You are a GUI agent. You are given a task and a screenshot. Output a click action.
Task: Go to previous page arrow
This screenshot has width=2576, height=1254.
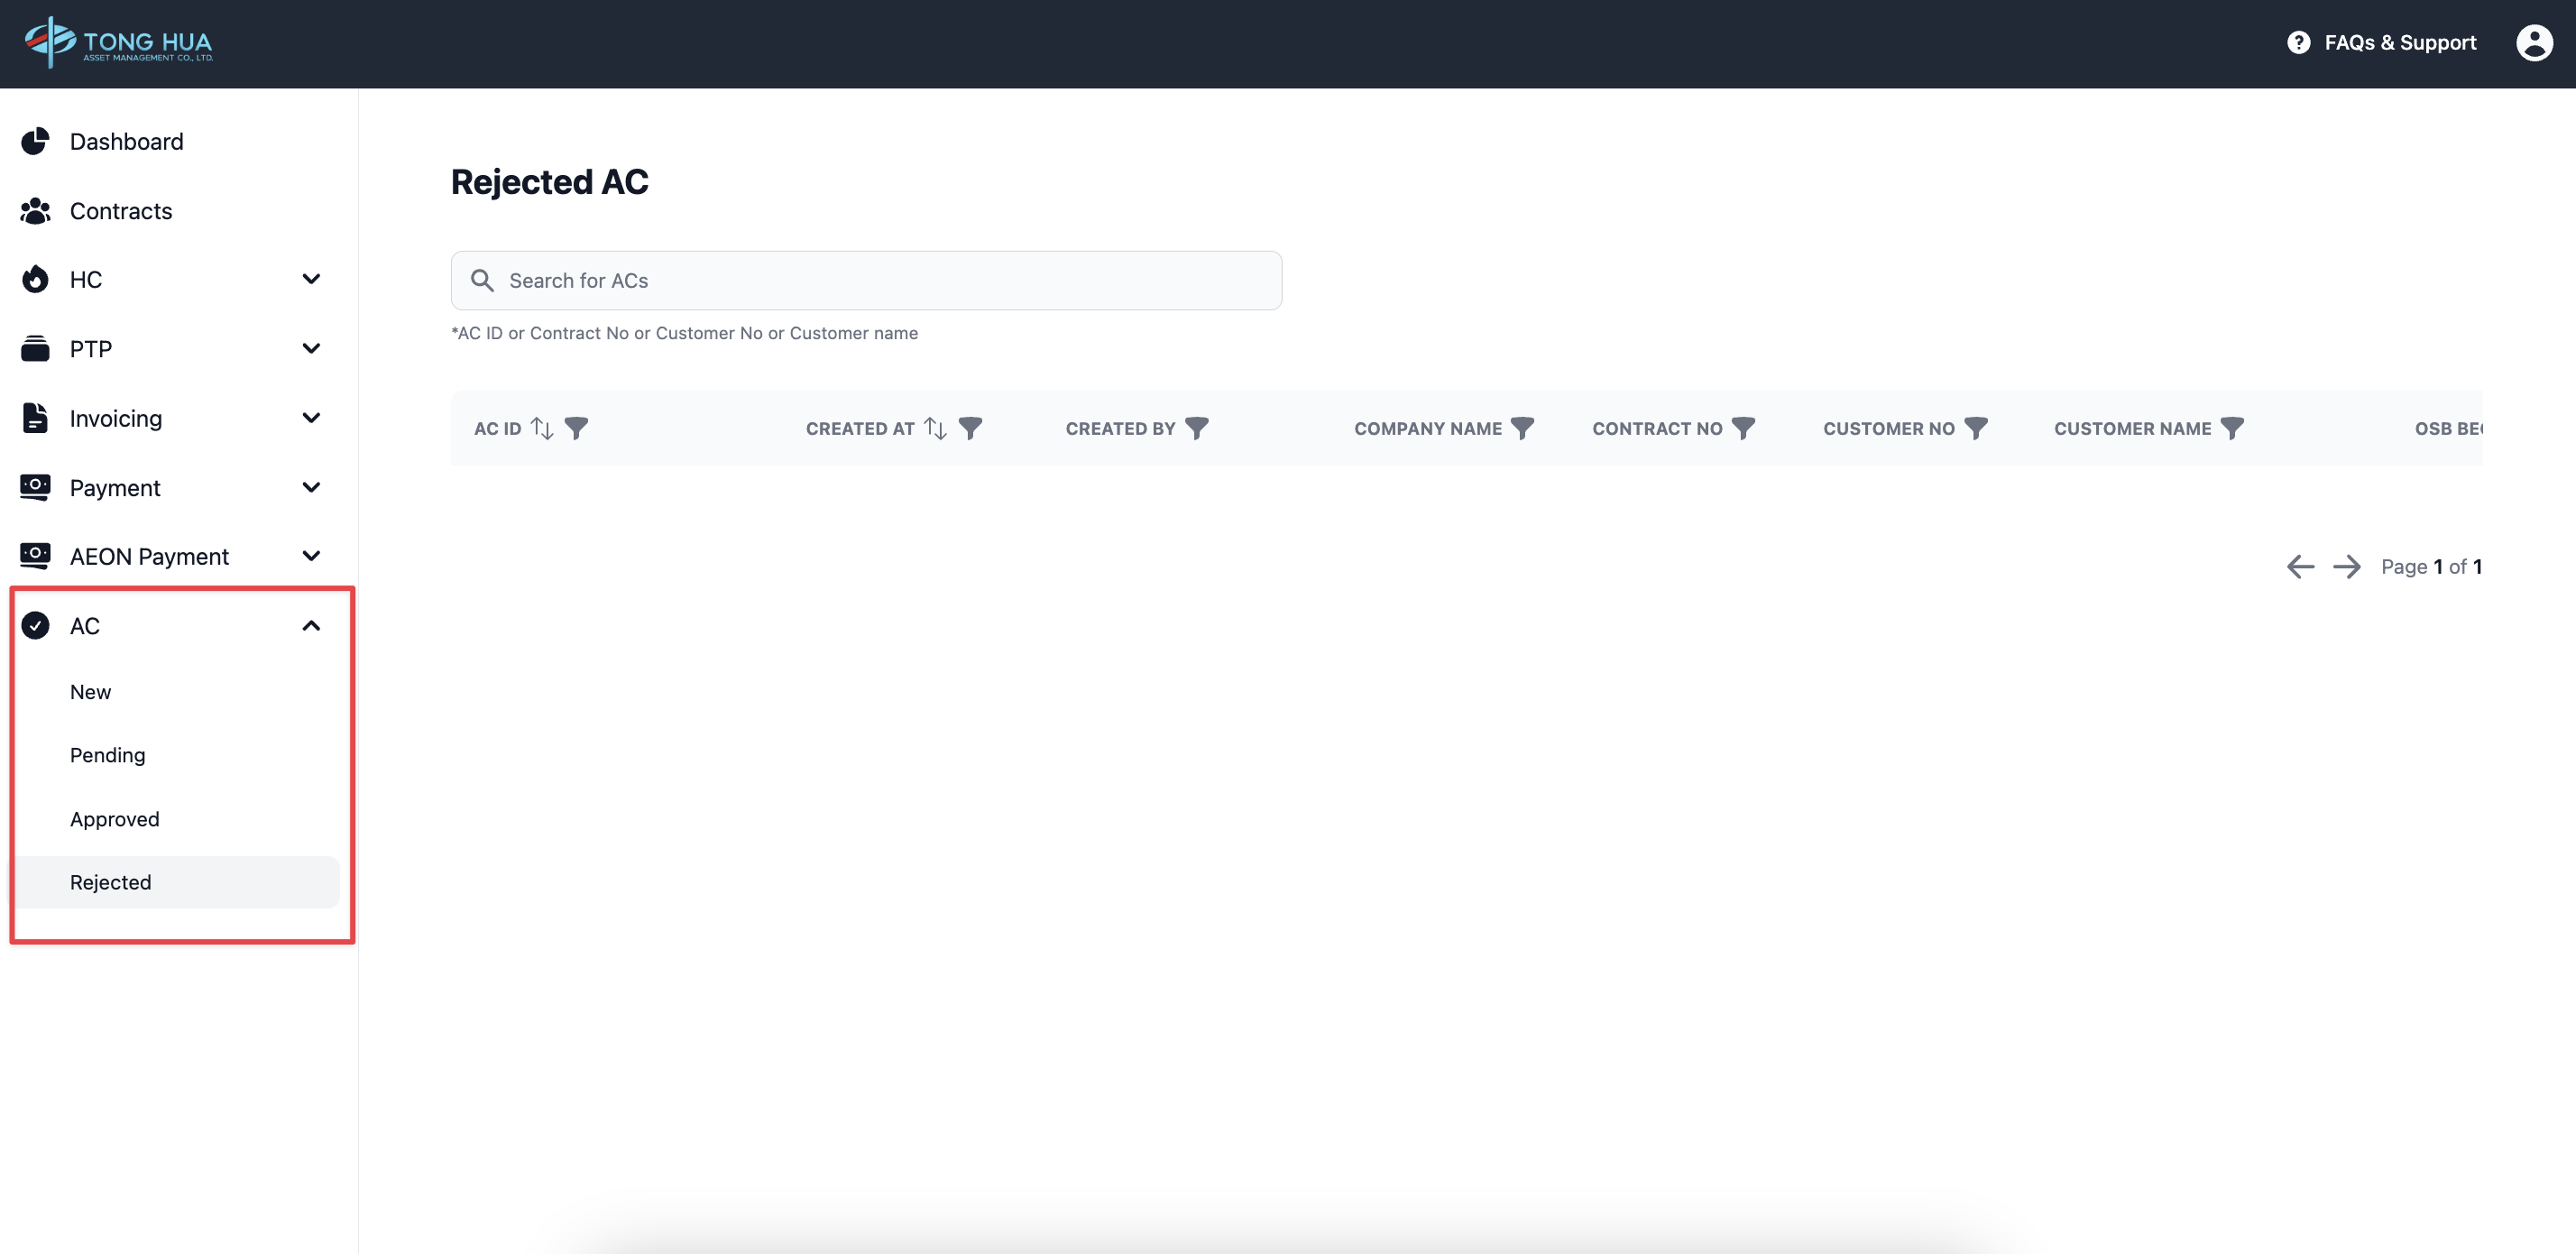point(2300,567)
